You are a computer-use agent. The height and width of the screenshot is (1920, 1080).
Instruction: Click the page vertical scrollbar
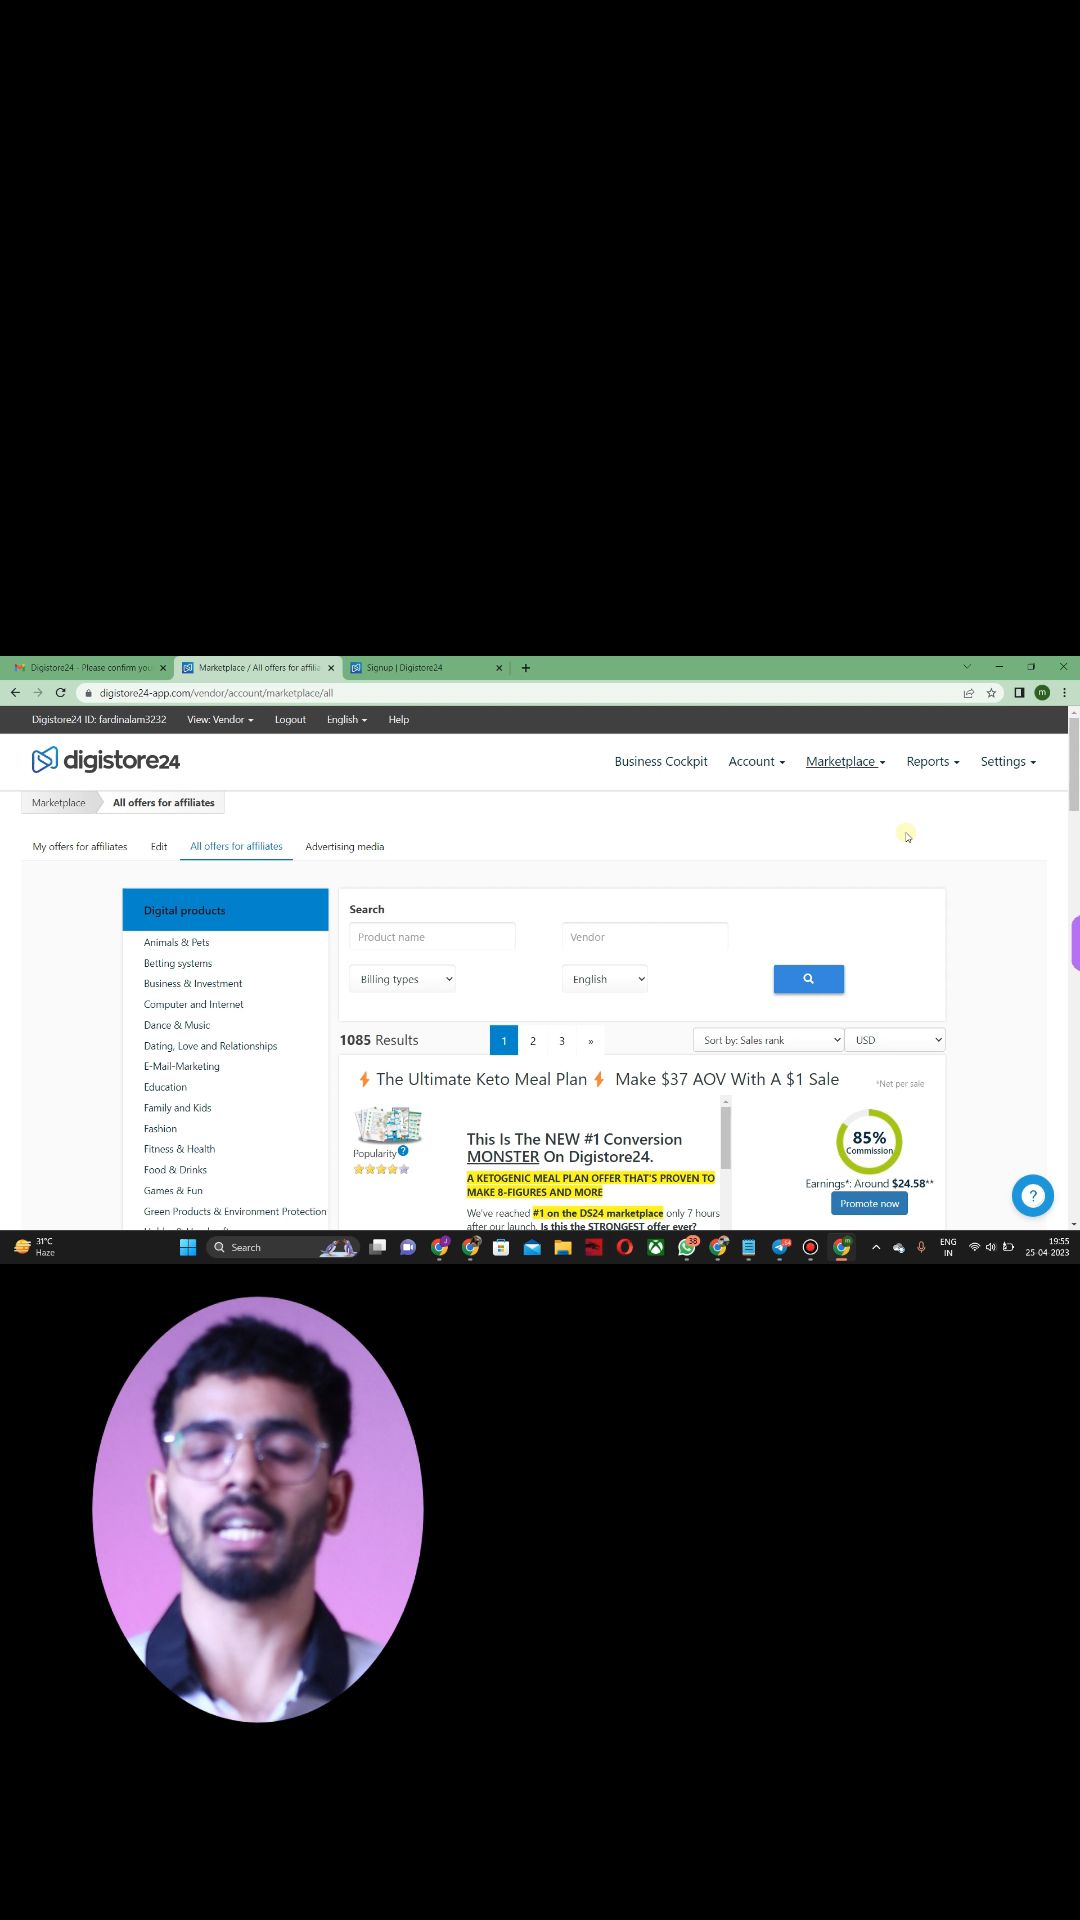(x=1074, y=765)
